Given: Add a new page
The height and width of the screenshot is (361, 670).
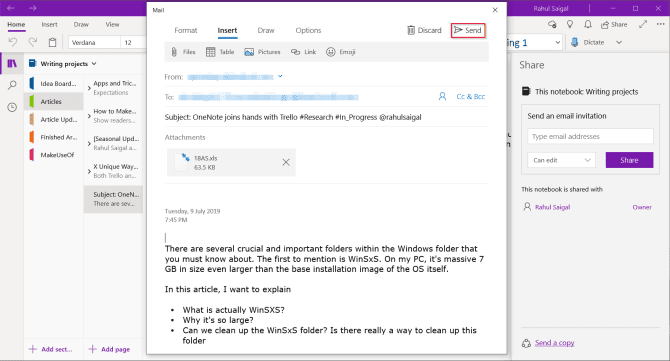Looking at the screenshot, I should (109, 349).
